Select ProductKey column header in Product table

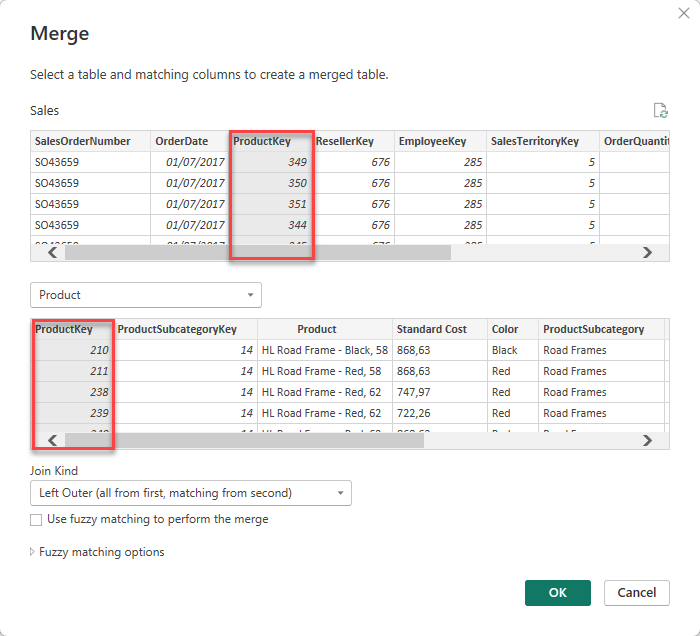(64, 329)
